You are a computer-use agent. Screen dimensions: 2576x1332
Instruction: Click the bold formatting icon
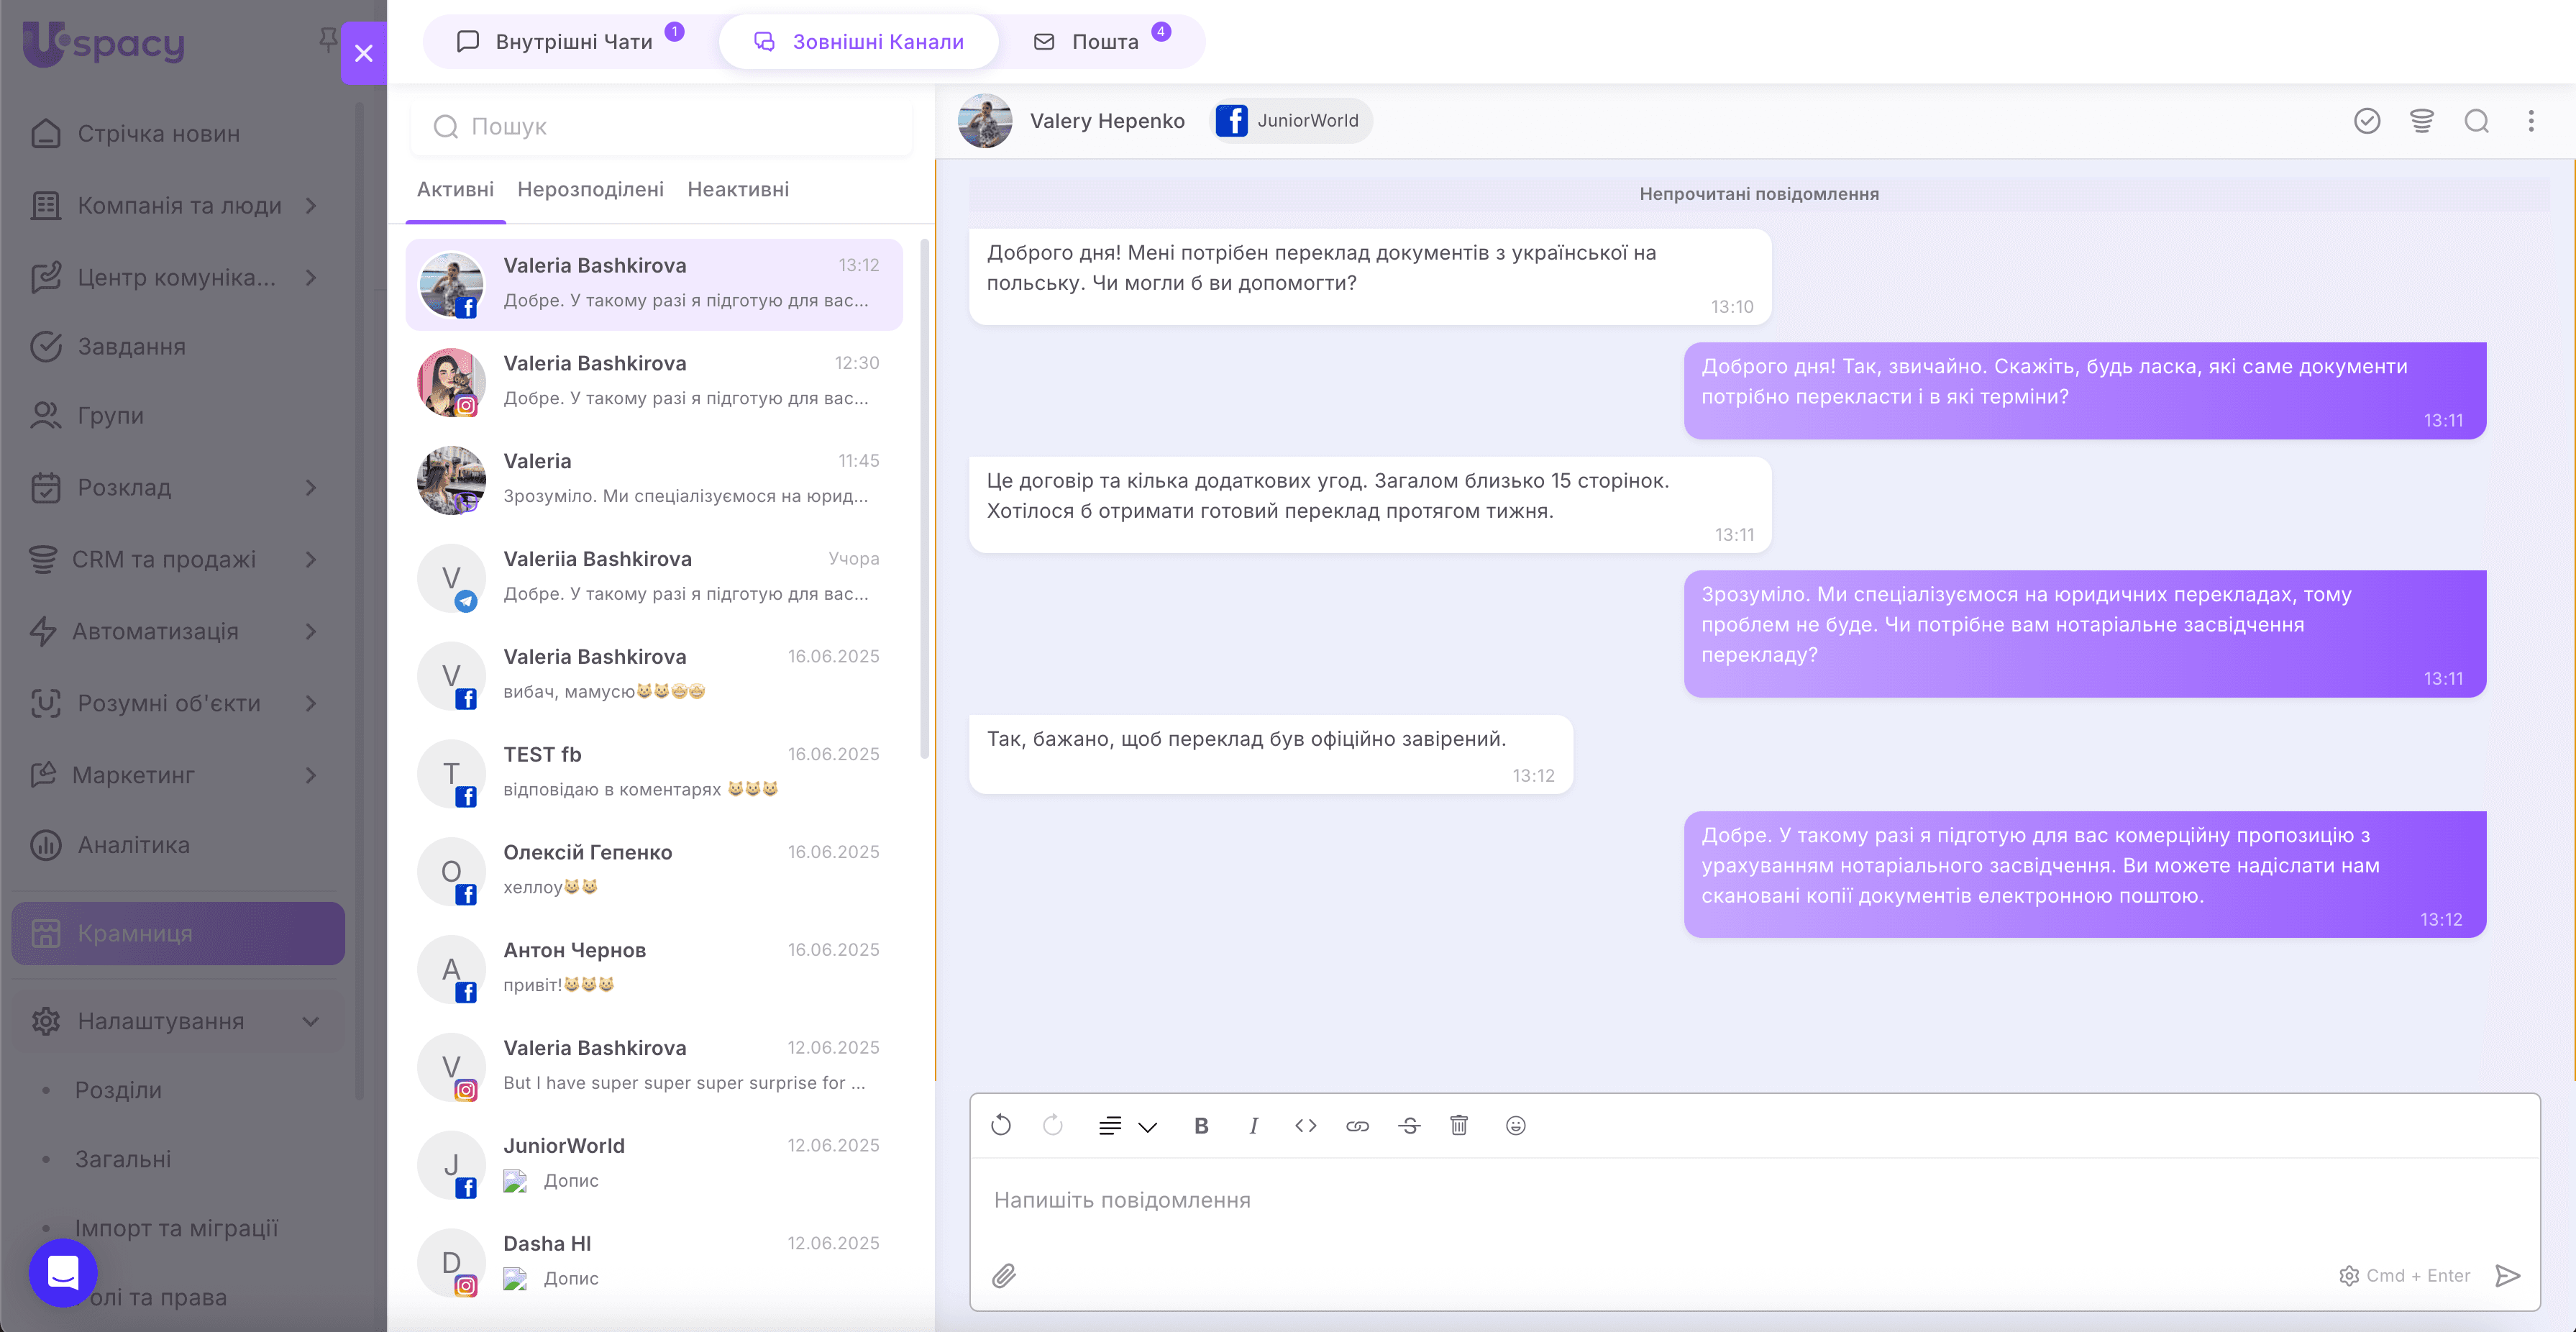(x=1201, y=1126)
